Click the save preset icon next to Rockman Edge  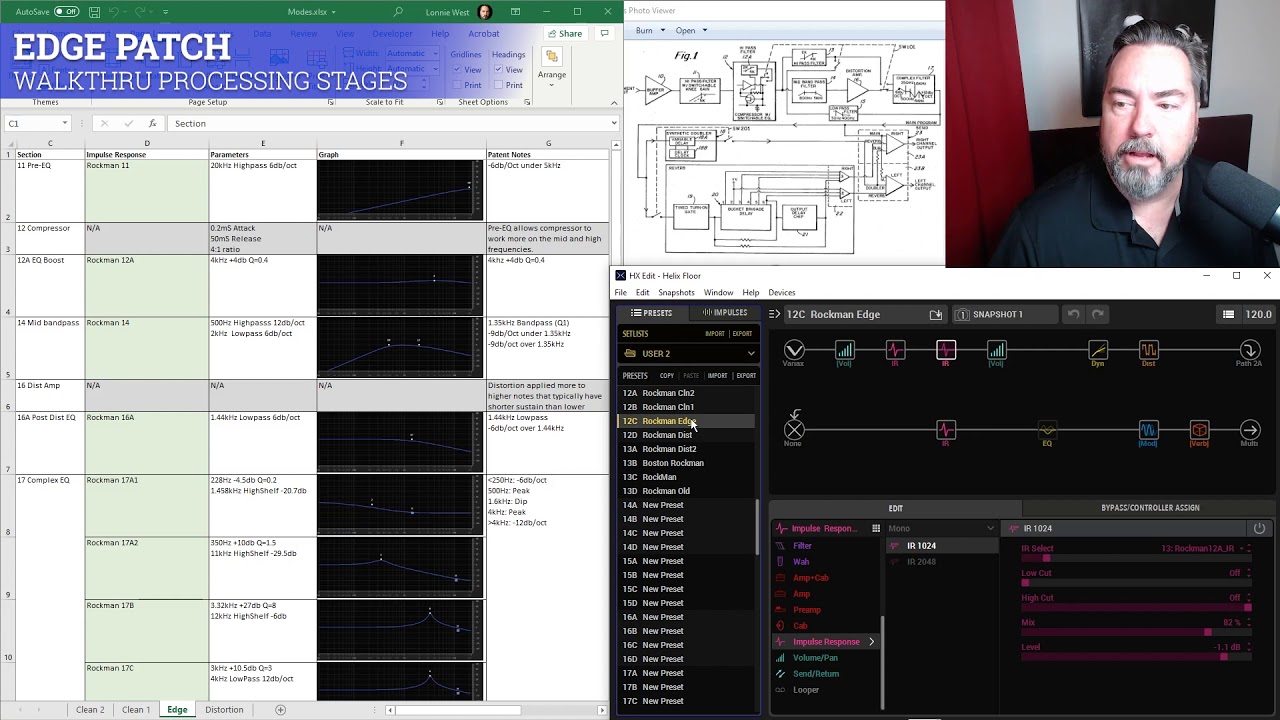coord(936,314)
